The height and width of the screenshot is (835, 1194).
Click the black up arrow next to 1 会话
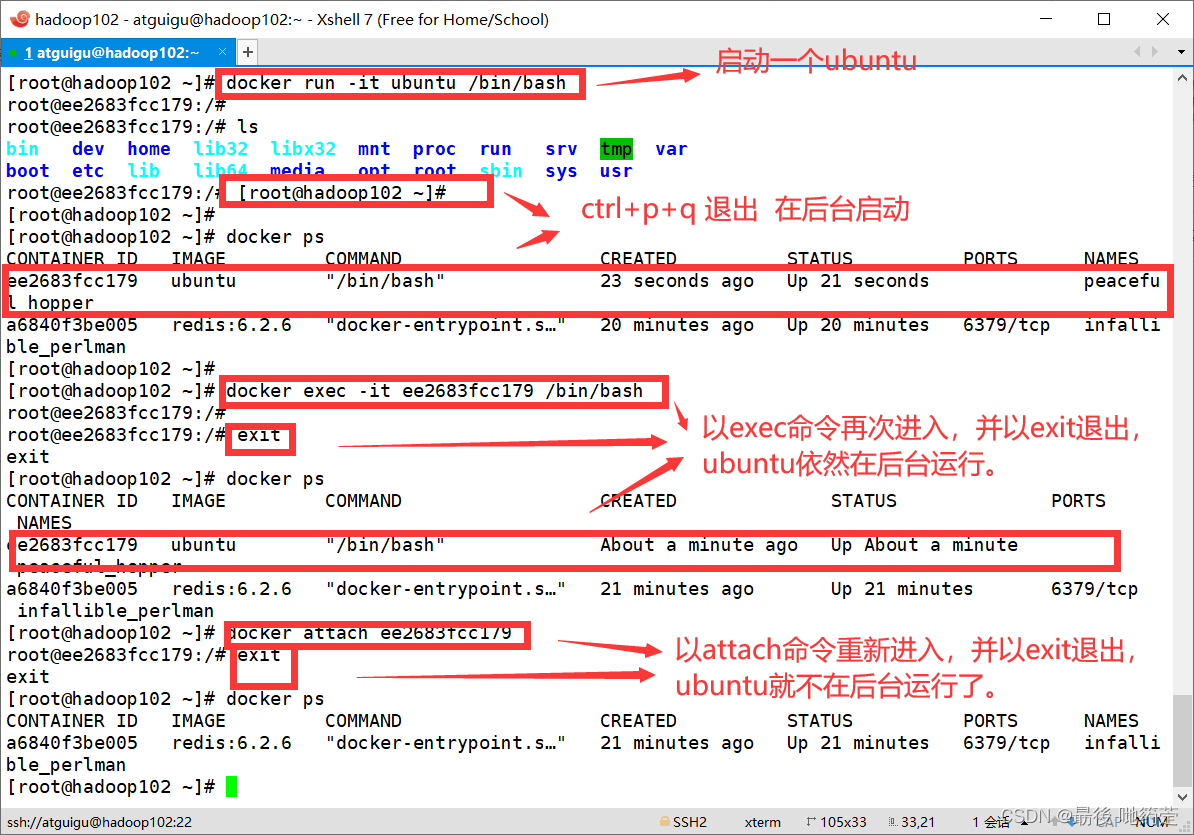[x=1024, y=822]
